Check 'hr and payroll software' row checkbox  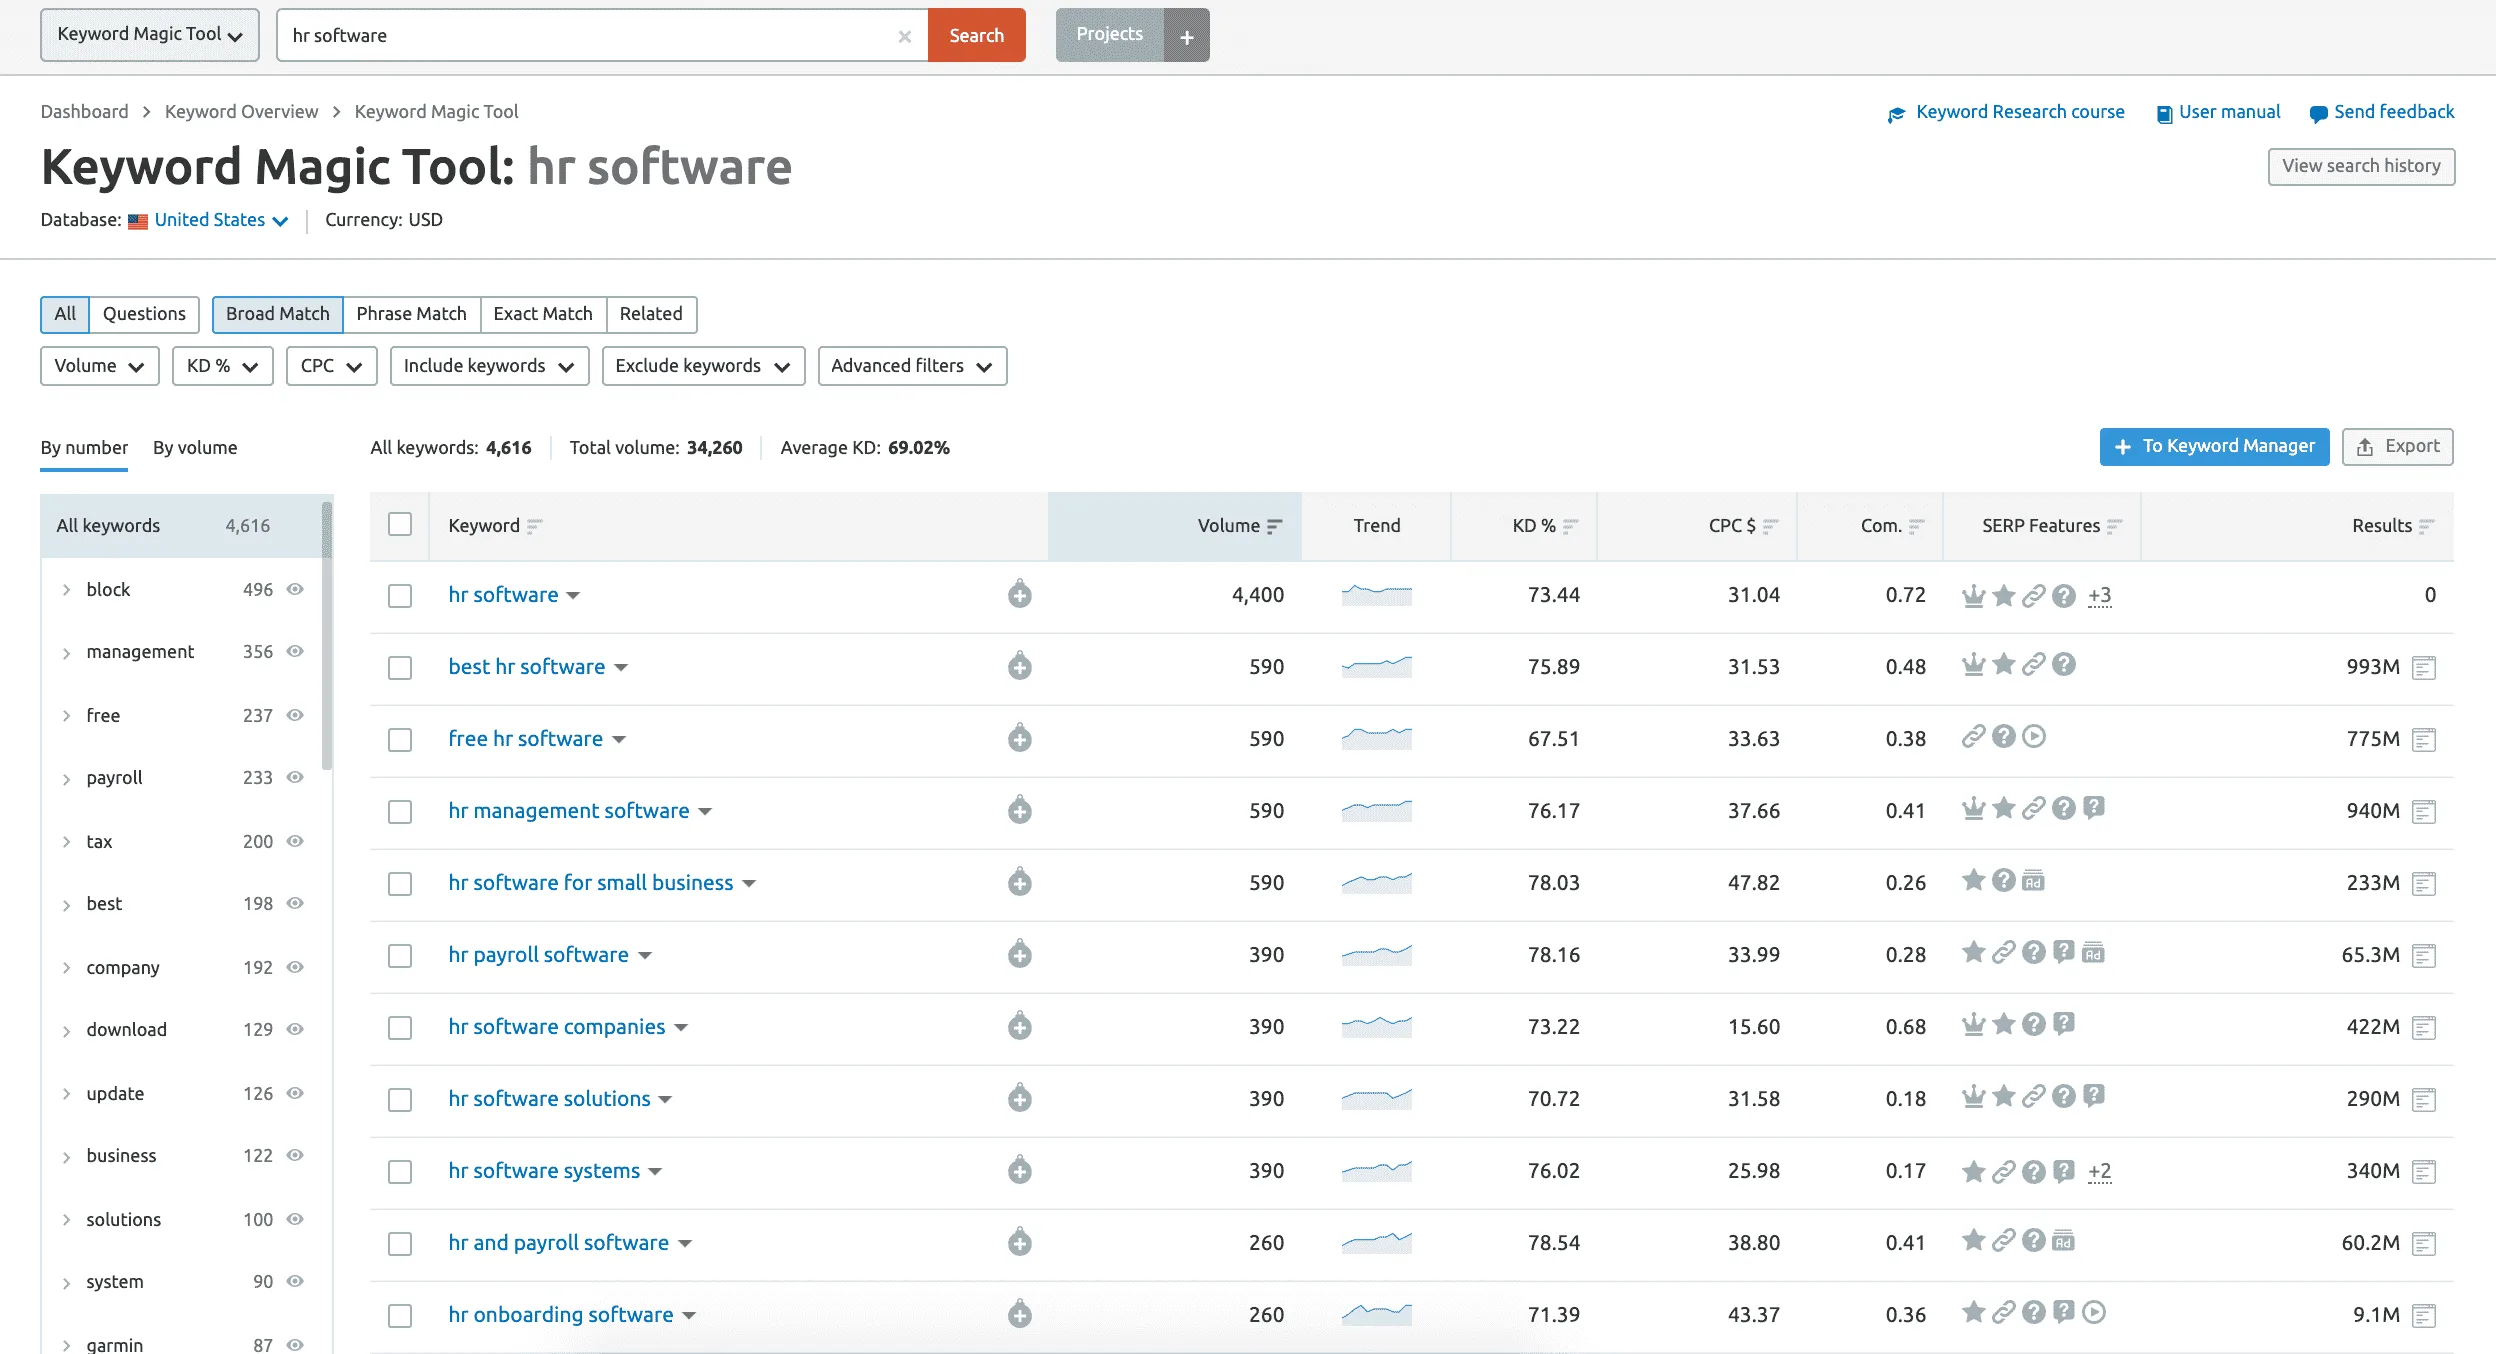[x=400, y=1244]
